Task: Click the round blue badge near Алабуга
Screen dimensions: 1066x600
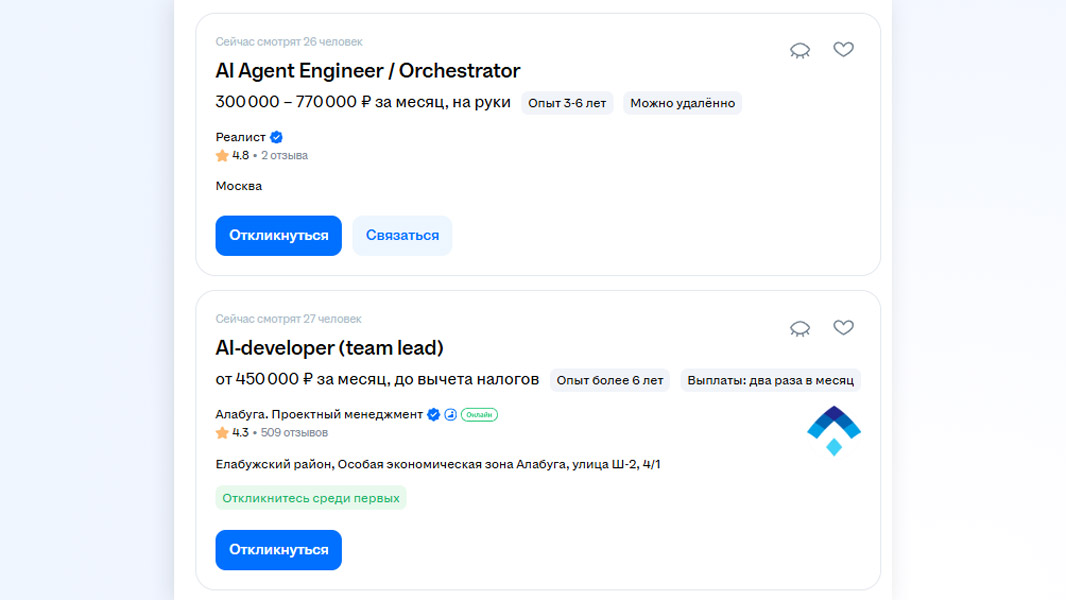Action: pyautogui.click(x=450, y=414)
